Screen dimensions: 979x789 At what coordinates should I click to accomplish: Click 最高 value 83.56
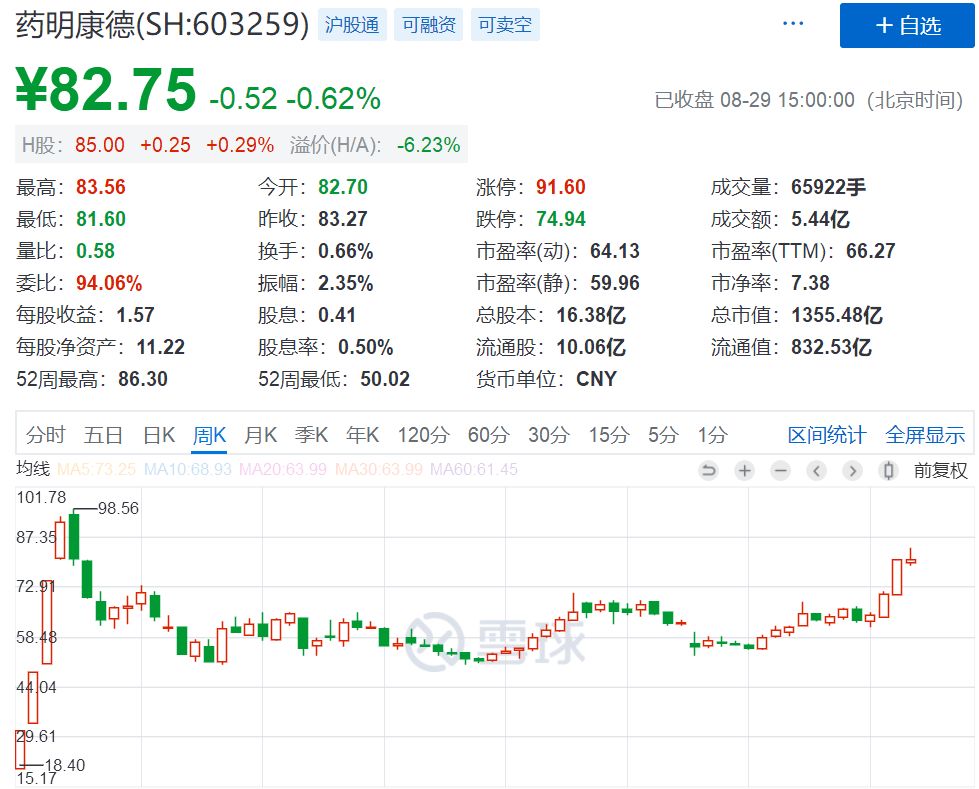[101, 187]
